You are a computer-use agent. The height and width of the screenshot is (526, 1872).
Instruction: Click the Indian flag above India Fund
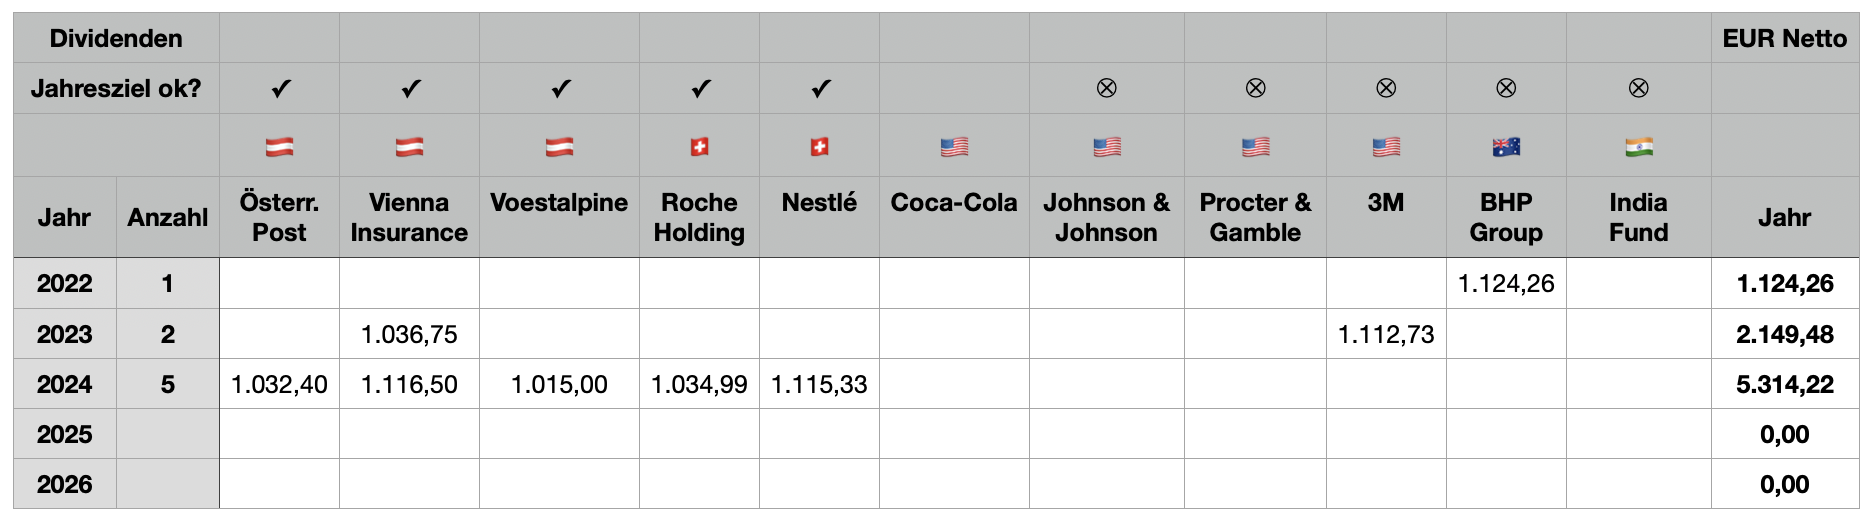point(1638,147)
